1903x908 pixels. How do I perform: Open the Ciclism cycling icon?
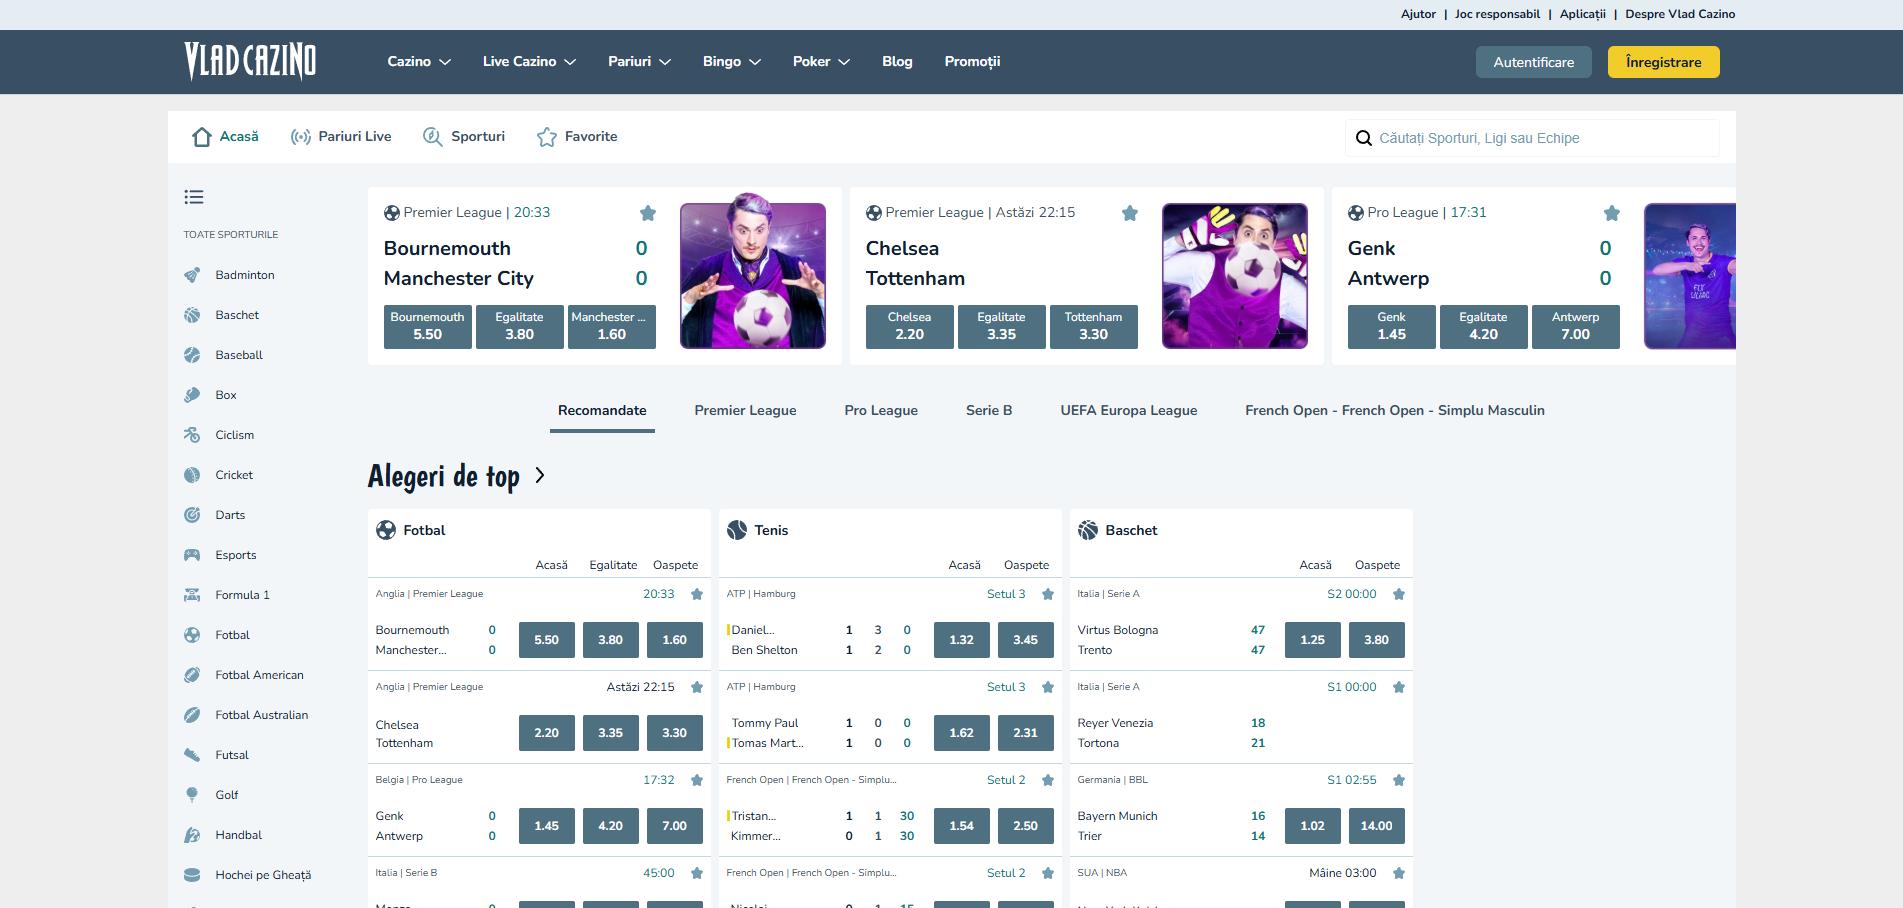(x=192, y=435)
